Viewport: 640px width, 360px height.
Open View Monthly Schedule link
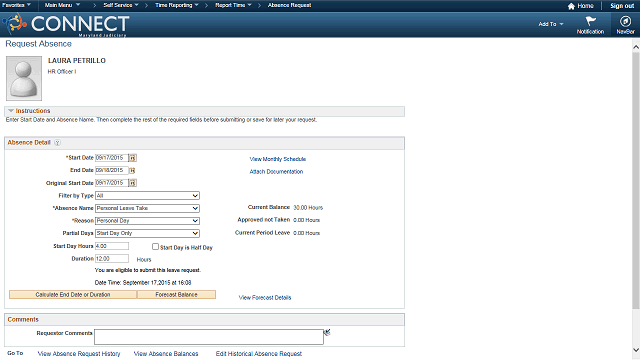(278, 159)
